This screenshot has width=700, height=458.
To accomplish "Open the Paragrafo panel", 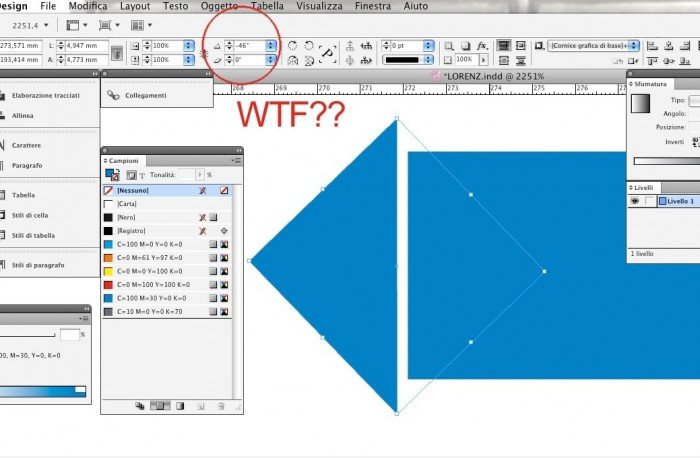I will (27, 166).
